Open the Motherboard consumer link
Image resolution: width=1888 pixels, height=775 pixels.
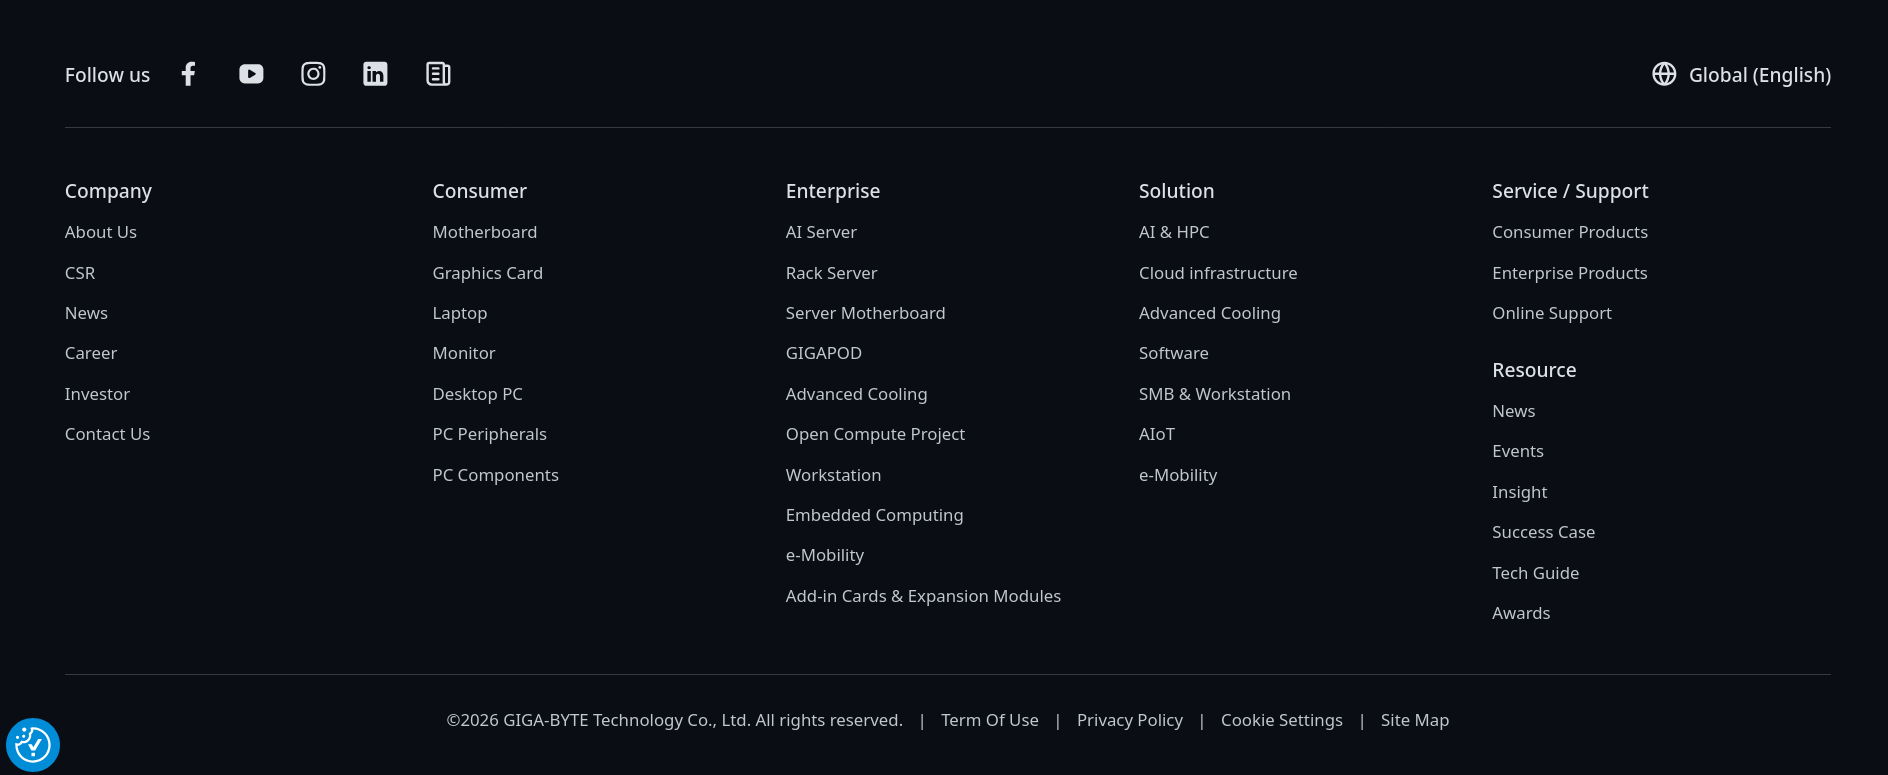484,232
